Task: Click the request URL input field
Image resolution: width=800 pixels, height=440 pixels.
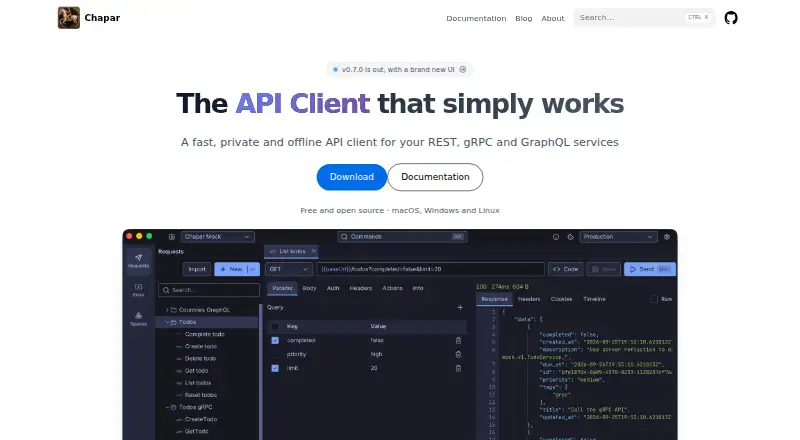Action: click(431, 269)
